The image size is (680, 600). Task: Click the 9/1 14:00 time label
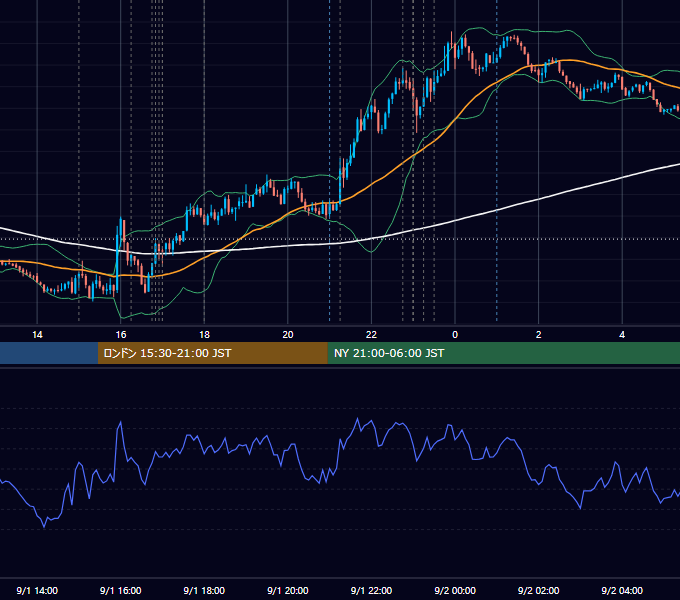tap(37, 590)
